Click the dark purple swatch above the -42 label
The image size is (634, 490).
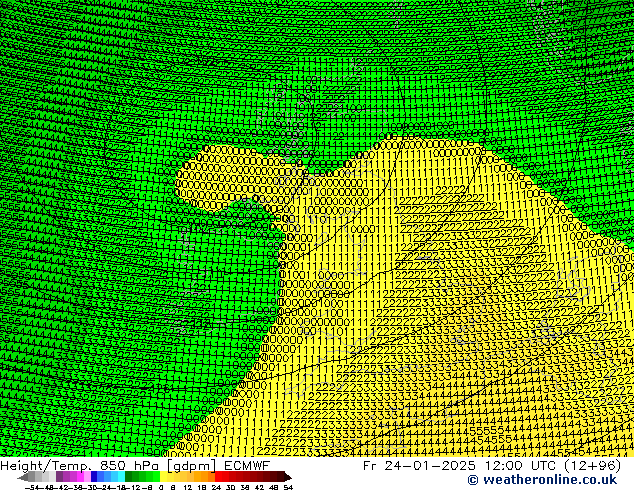point(59,477)
